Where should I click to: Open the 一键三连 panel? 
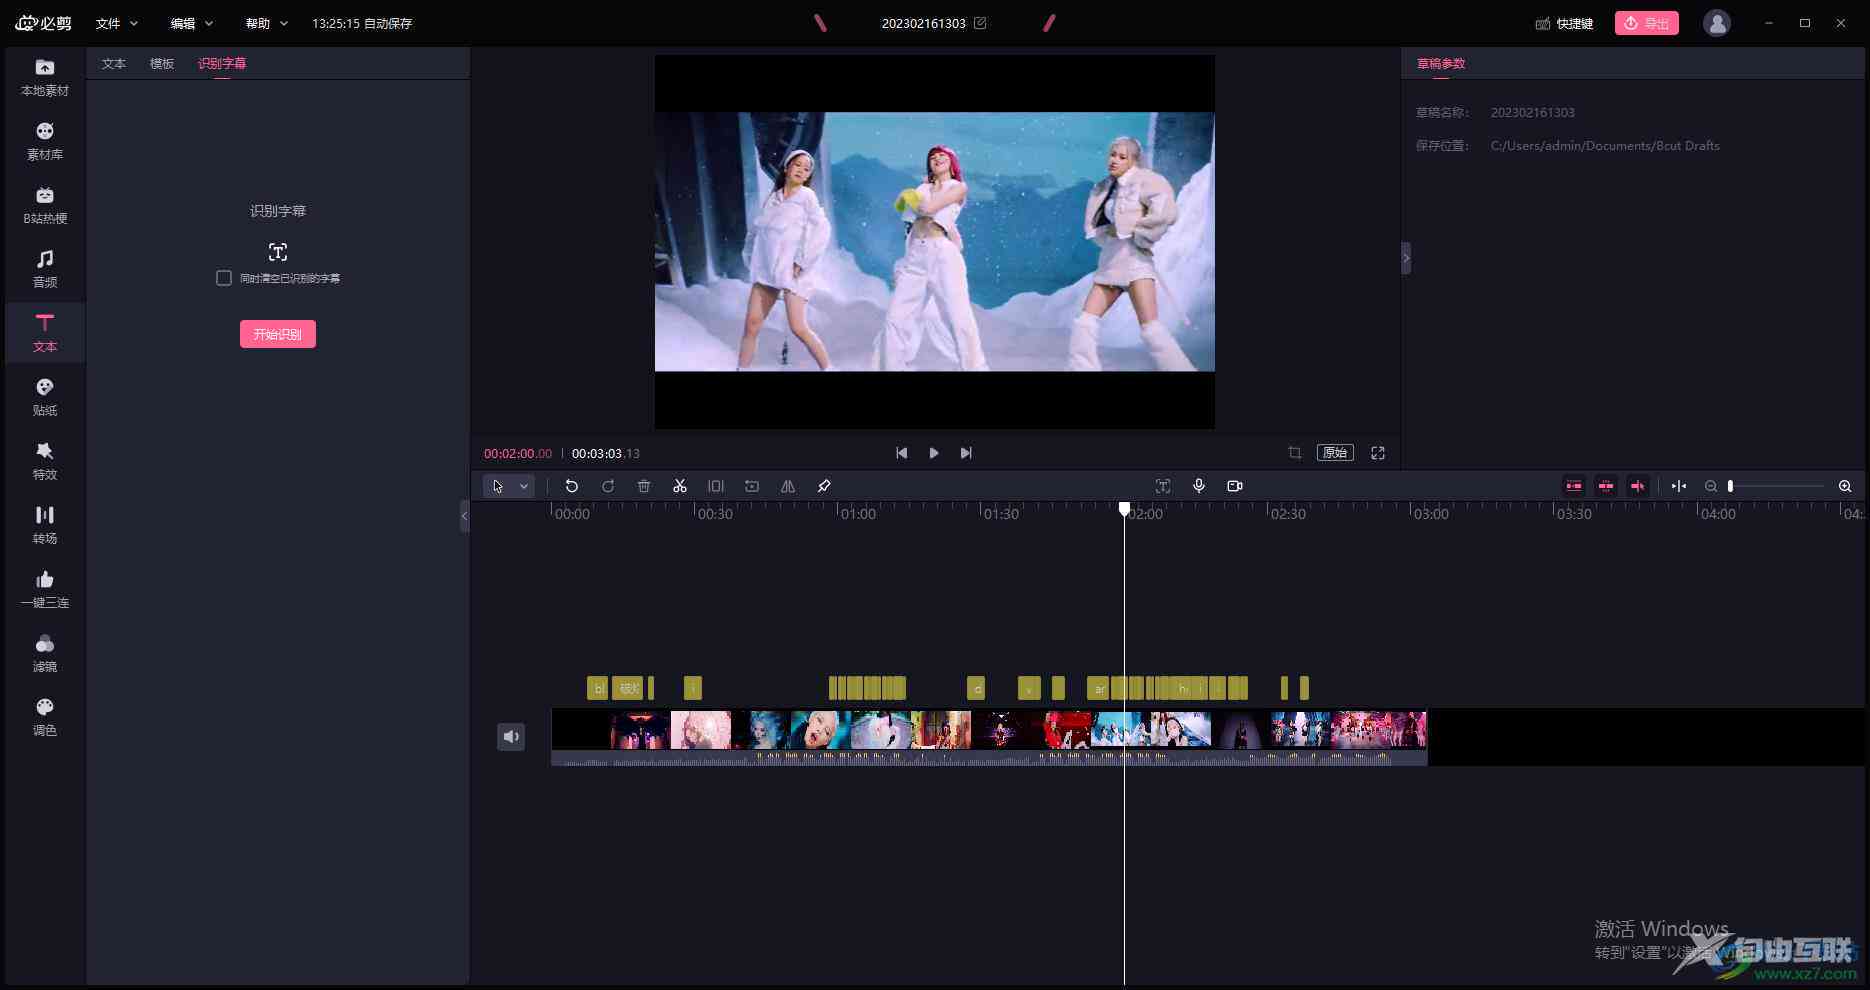click(45, 589)
